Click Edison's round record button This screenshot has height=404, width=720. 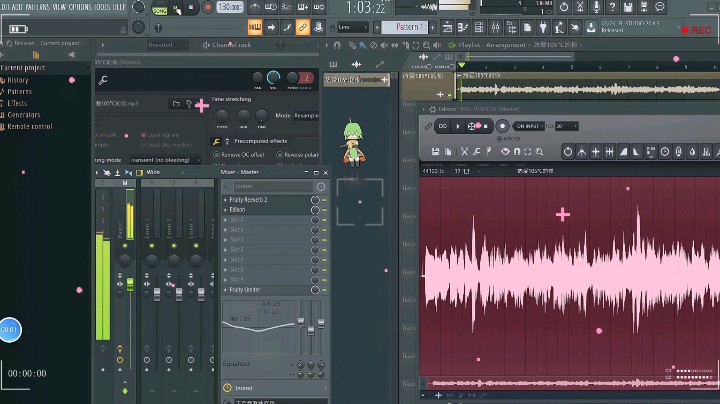502,126
